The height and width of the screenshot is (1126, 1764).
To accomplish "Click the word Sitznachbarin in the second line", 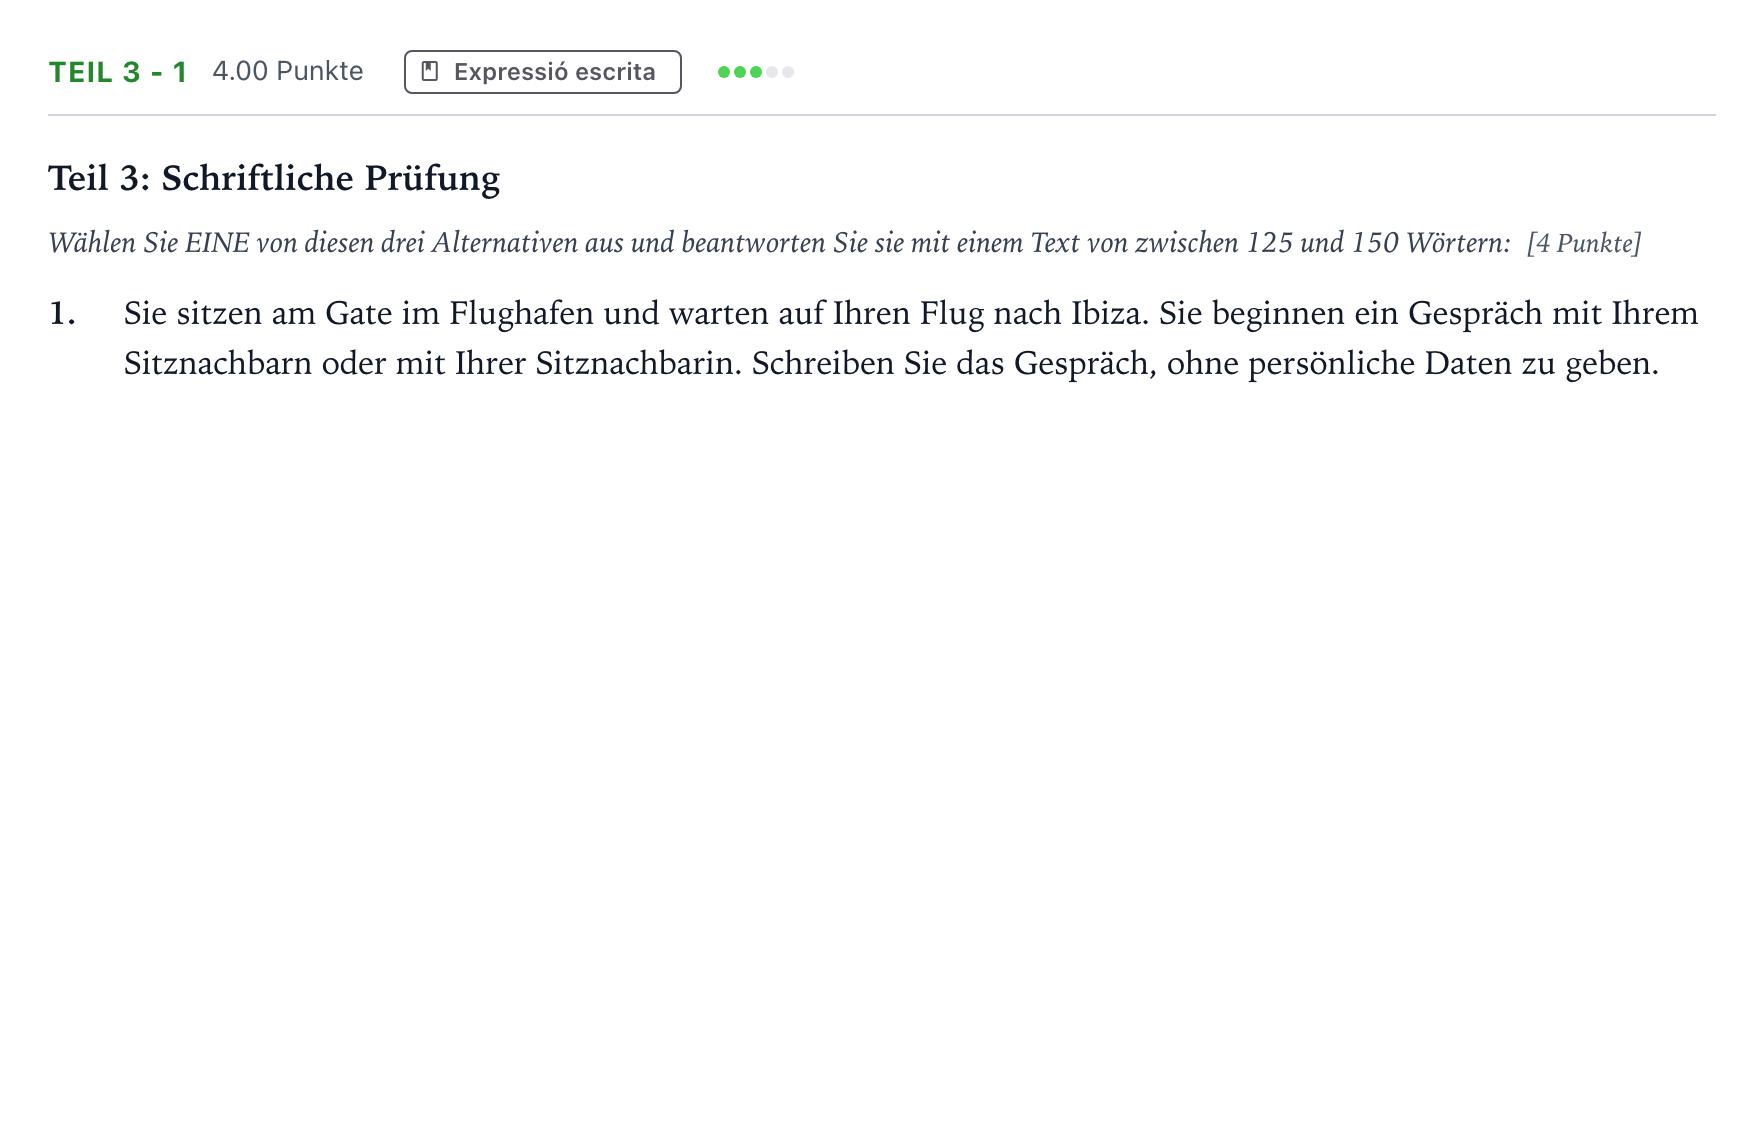I will pyautogui.click(x=638, y=363).
